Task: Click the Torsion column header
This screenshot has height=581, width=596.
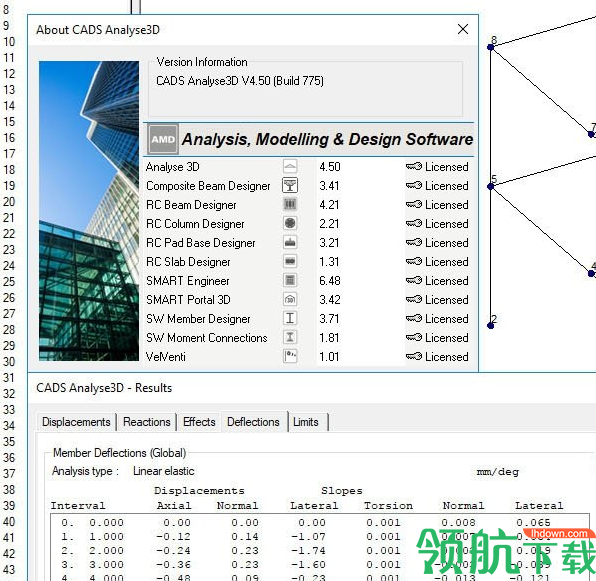Action: tap(388, 506)
